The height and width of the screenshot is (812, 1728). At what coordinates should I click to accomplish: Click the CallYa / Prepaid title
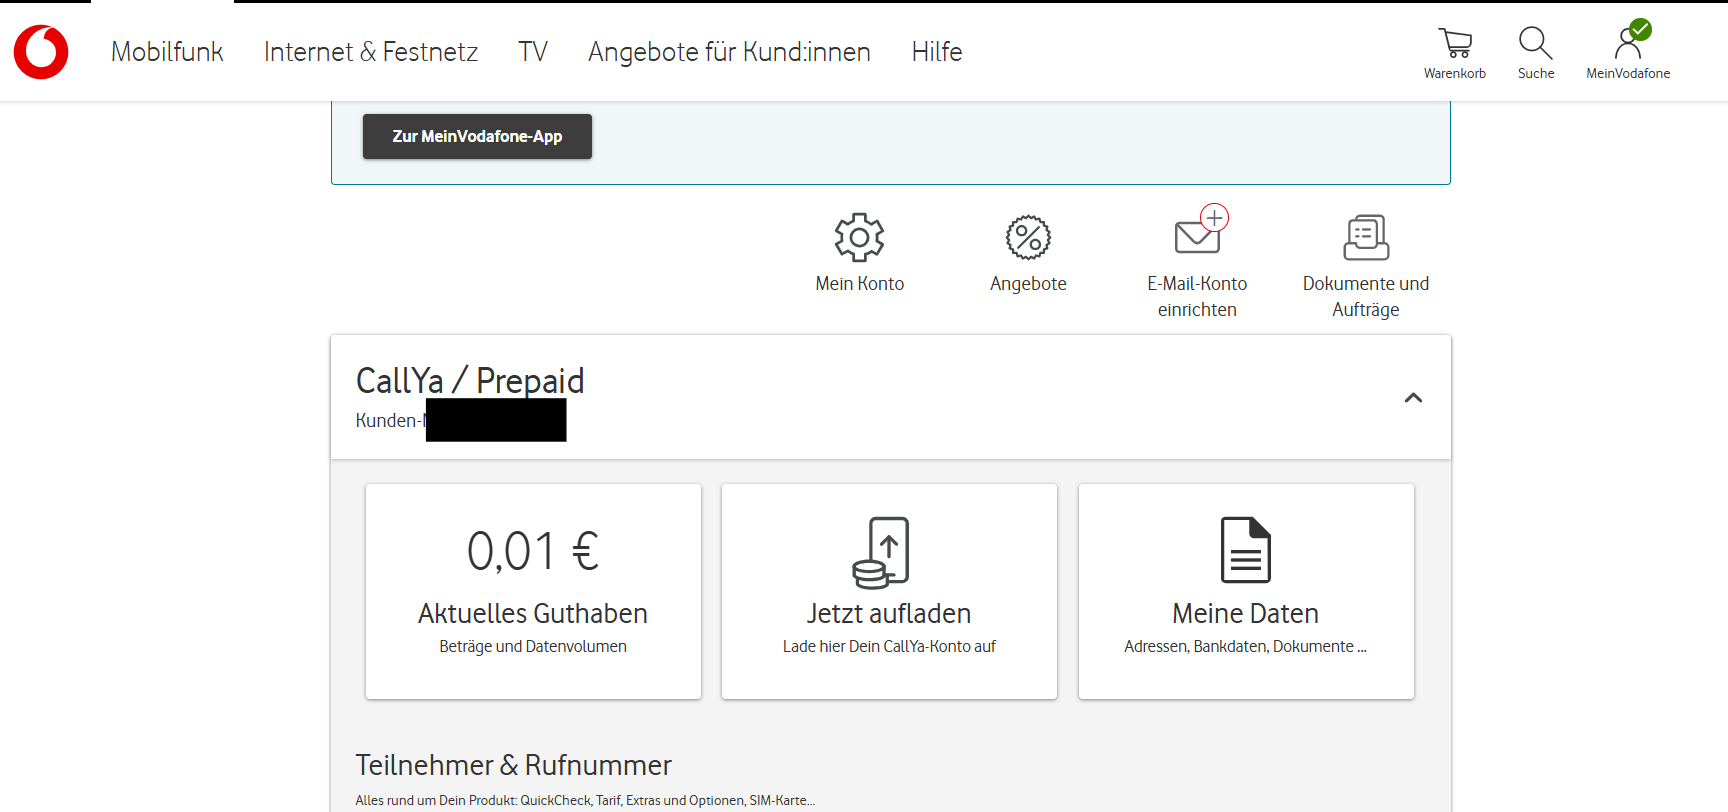click(470, 381)
